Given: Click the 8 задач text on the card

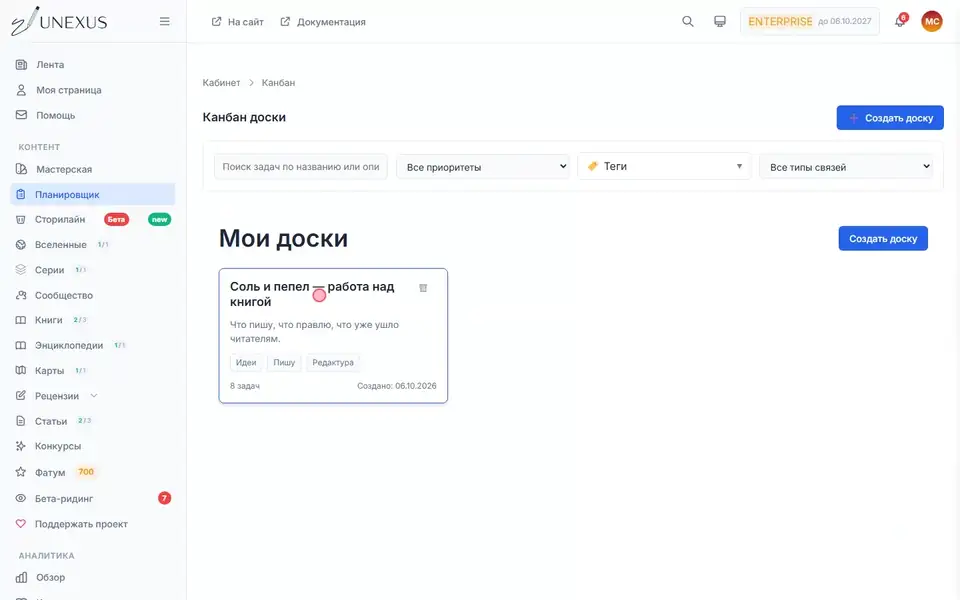Looking at the screenshot, I should point(245,386).
